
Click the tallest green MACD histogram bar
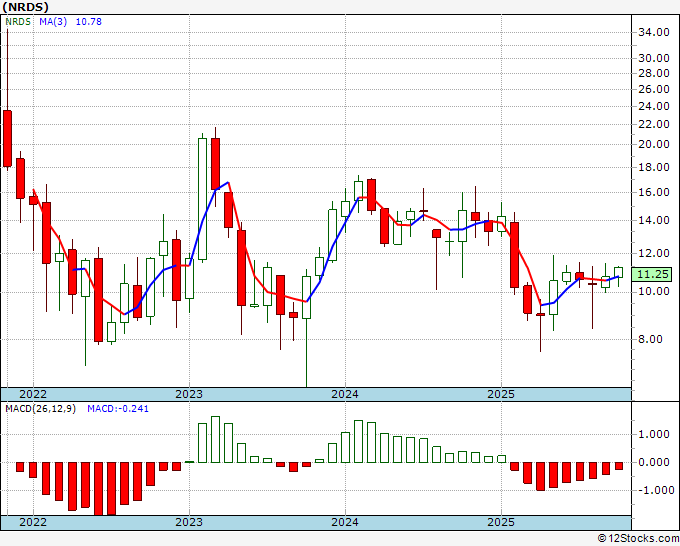click(215, 439)
